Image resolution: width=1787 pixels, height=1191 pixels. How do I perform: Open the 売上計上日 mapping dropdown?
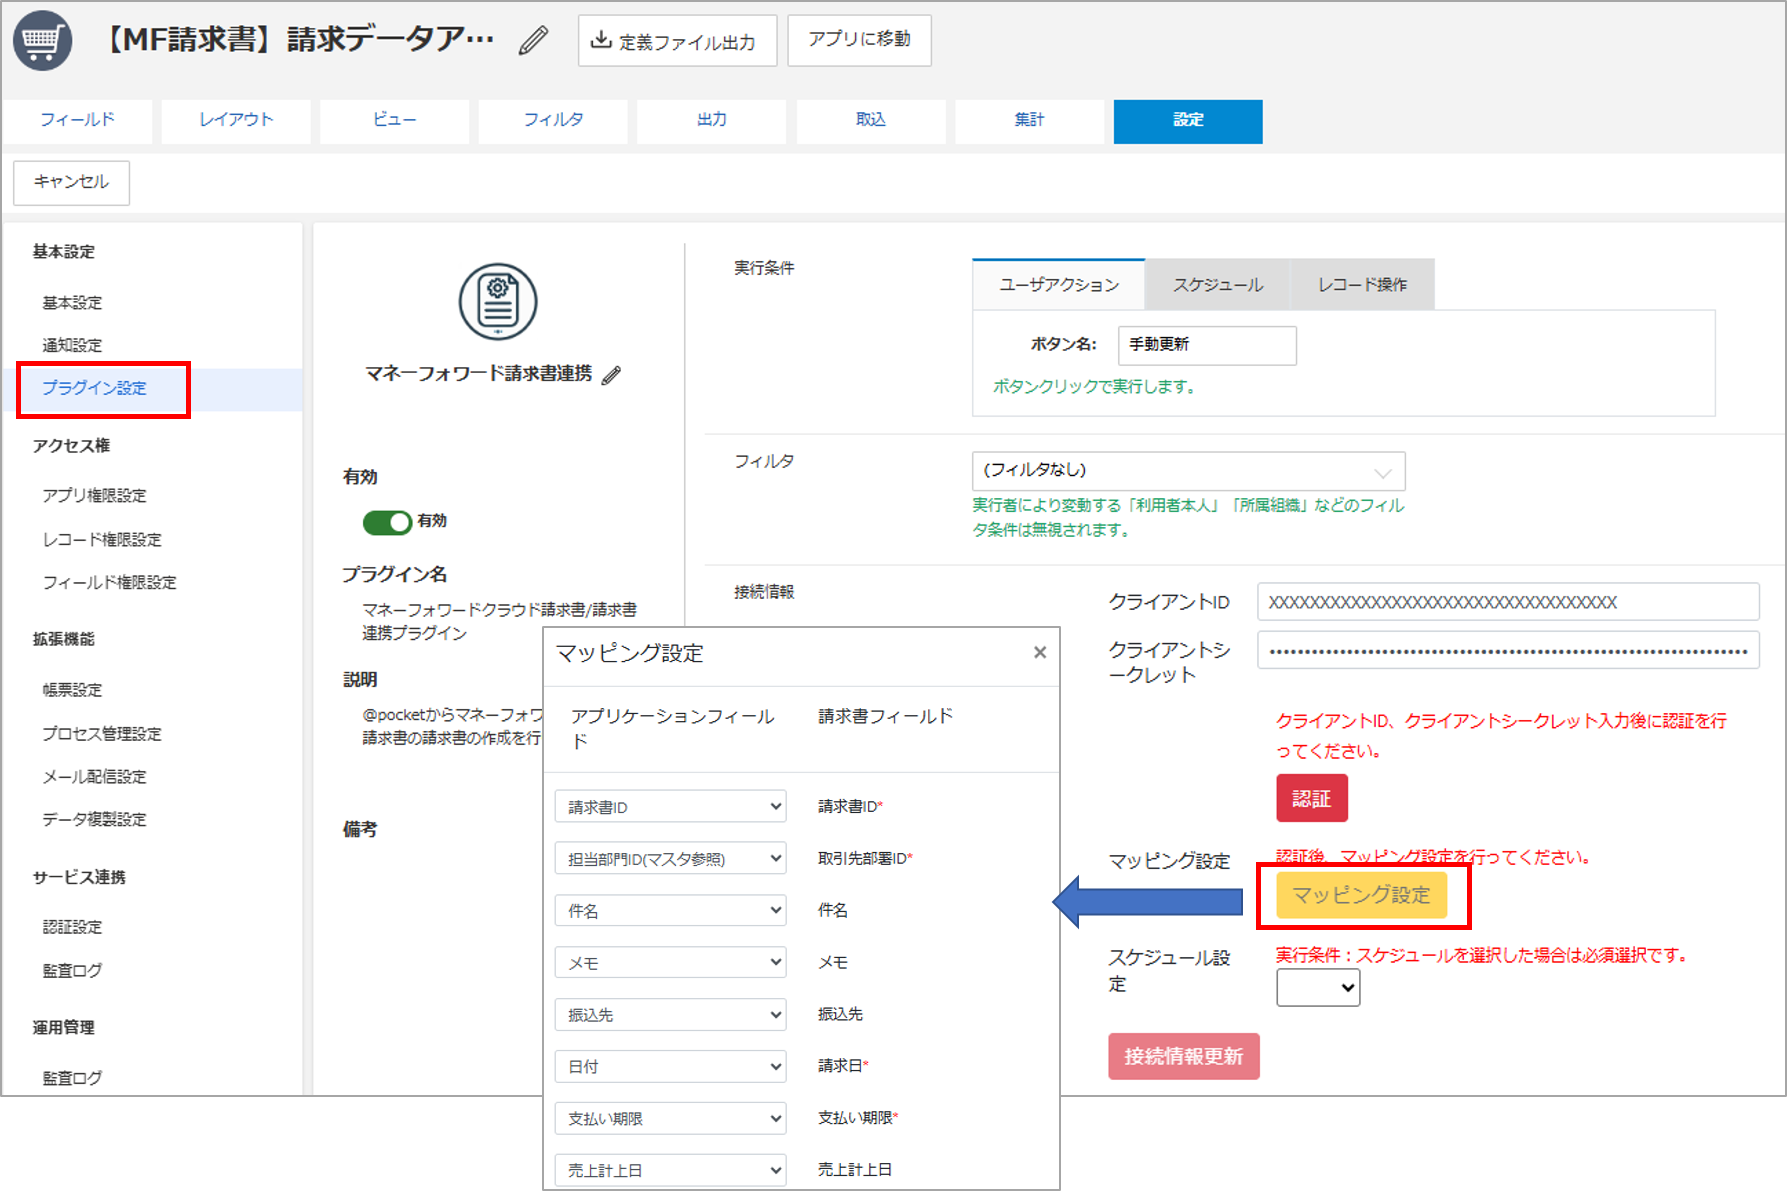tap(670, 1170)
